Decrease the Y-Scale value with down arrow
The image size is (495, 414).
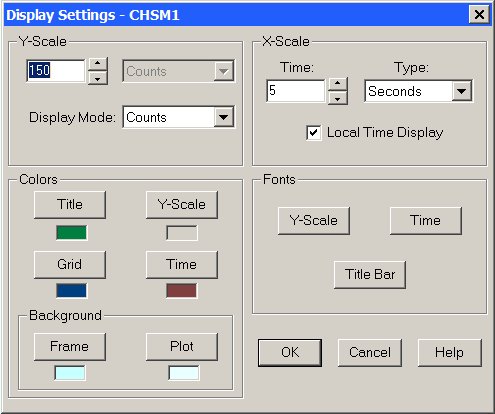[x=97, y=79]
